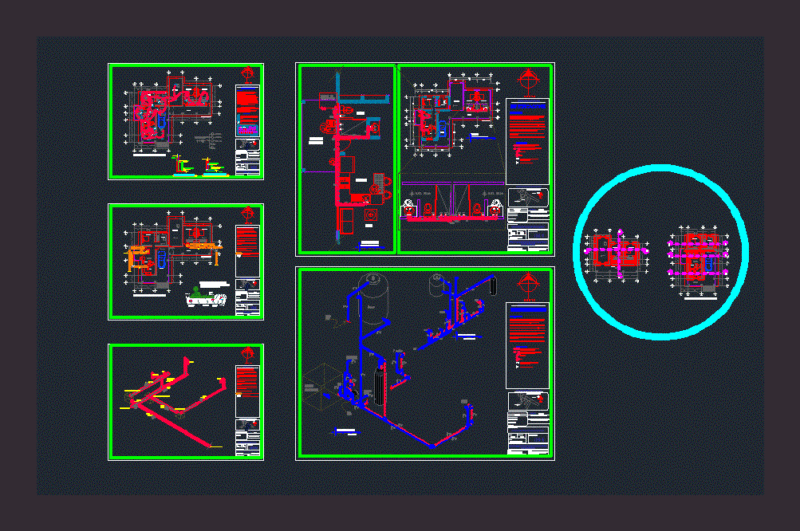800x531 pixels.
Task: Click north arrow symbol on blue isometric sheet
Action: coord(528,287)
